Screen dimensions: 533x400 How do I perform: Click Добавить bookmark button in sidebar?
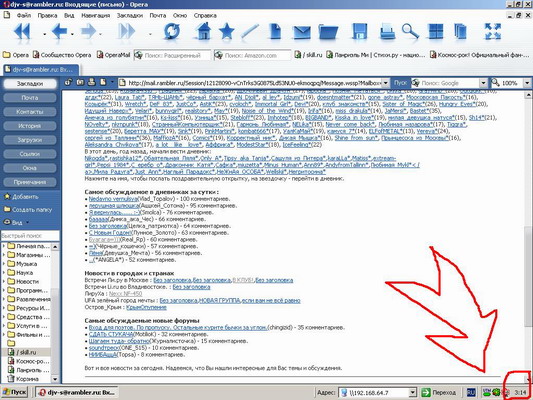tap(21, 197)
